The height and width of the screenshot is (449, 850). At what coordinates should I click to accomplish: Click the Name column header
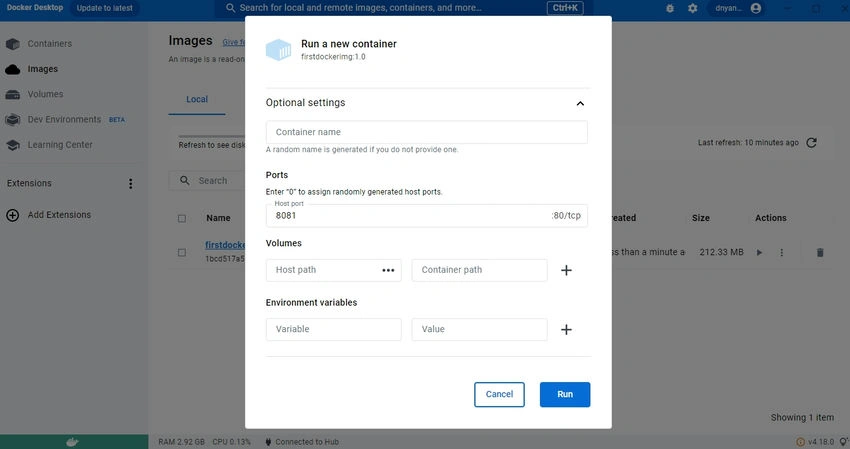218,218
